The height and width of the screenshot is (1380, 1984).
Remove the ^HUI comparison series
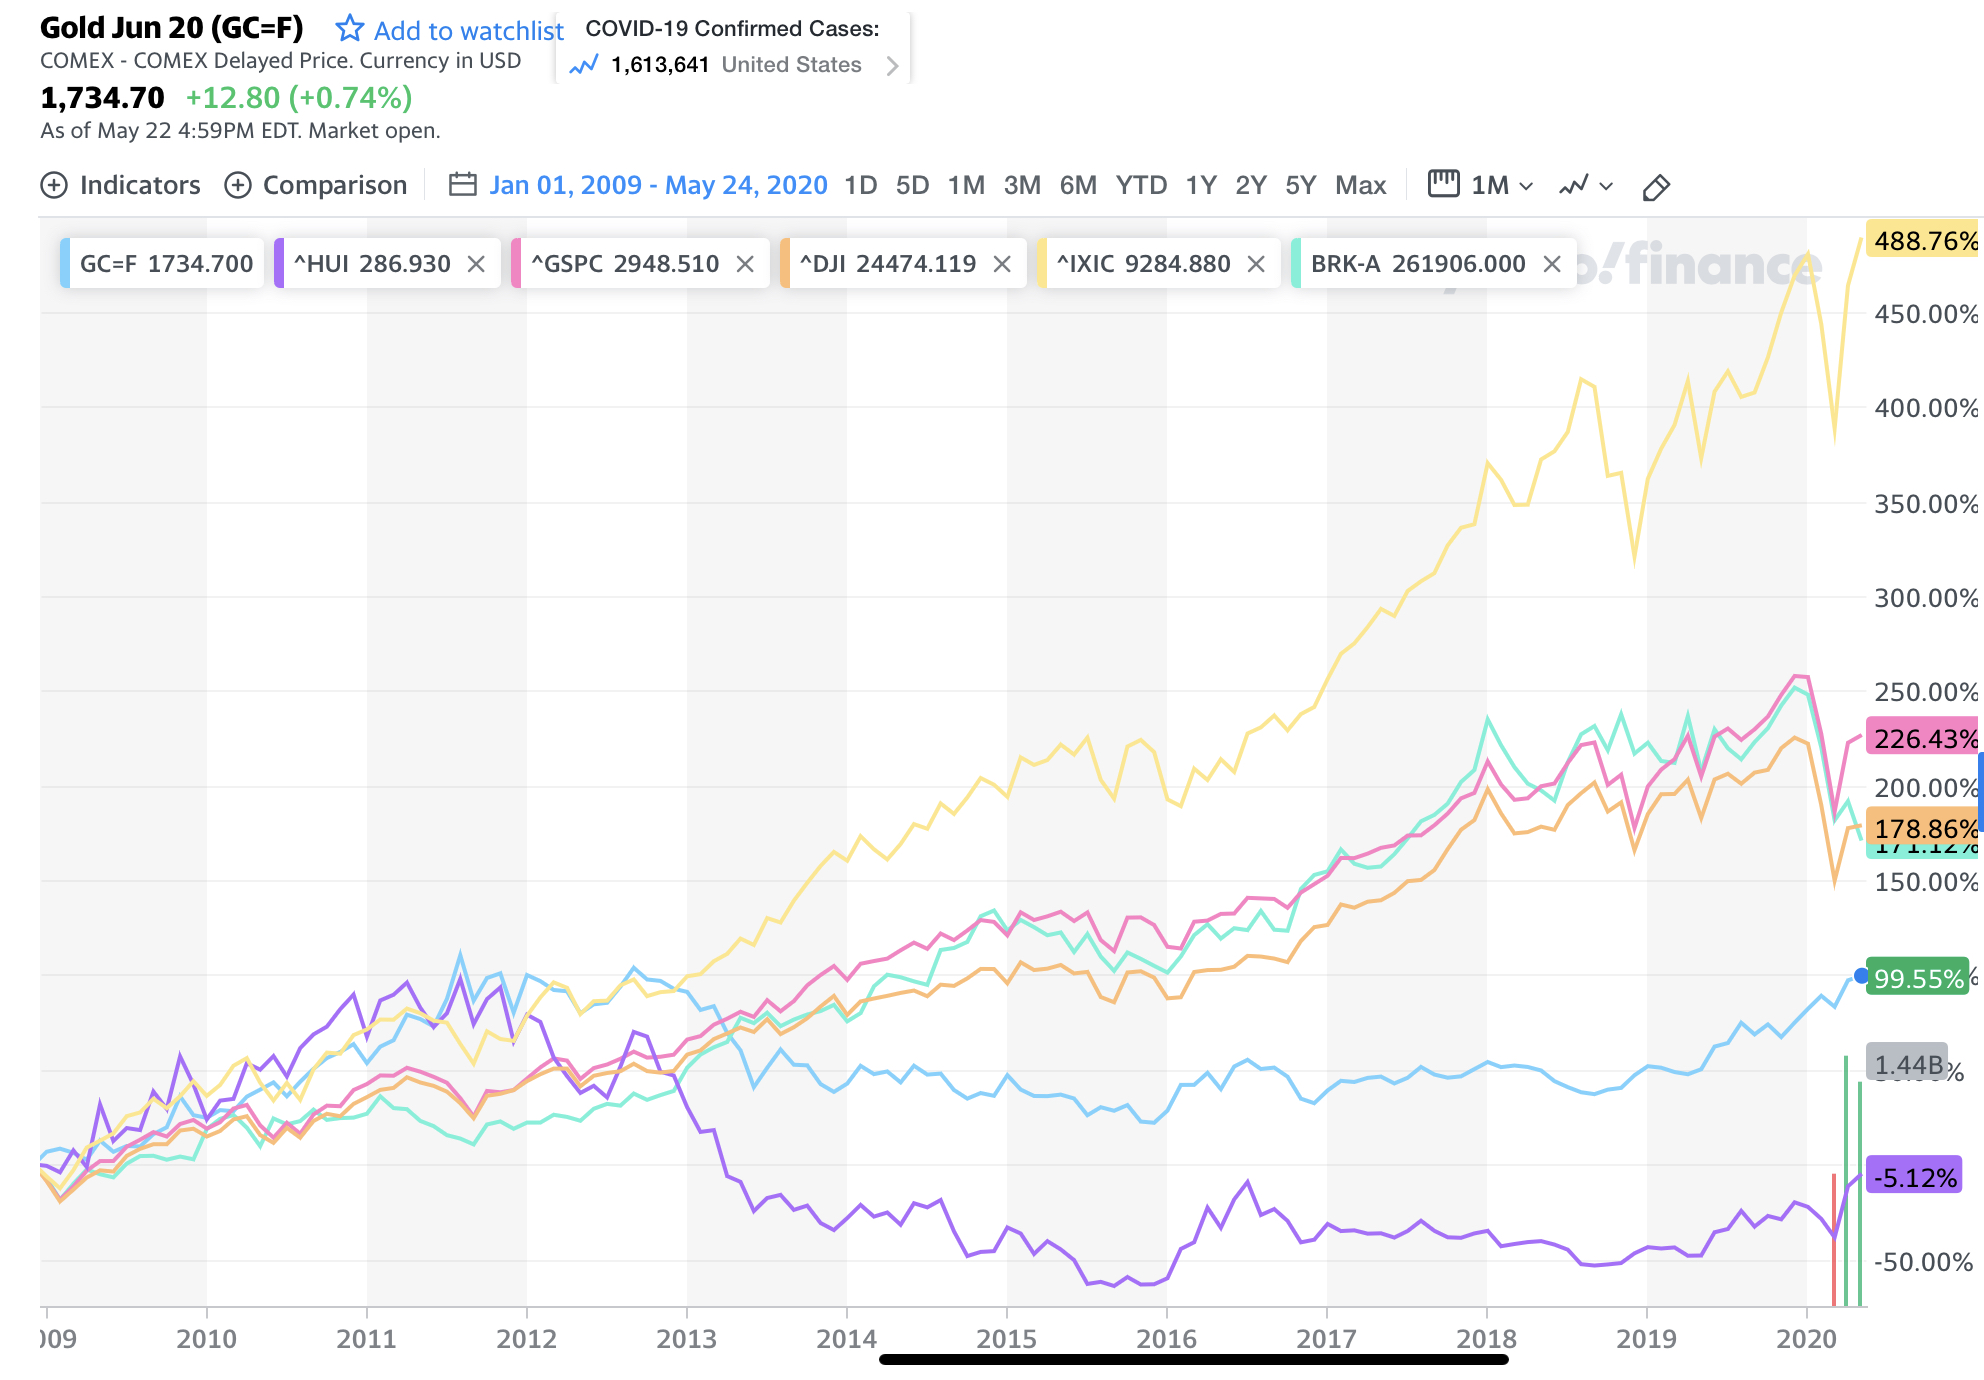click(x=476, y=264)
